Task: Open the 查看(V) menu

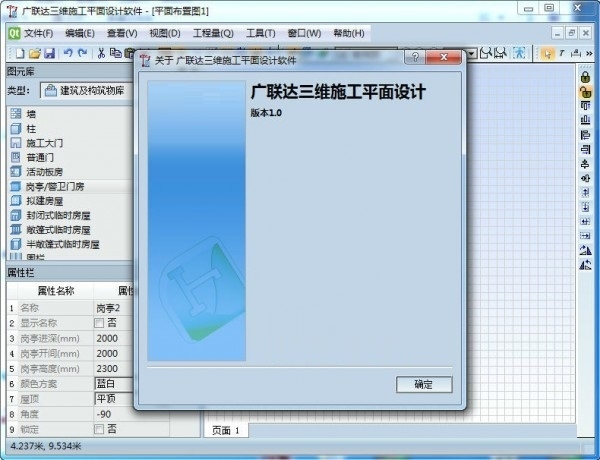Action: click(122, 33)
